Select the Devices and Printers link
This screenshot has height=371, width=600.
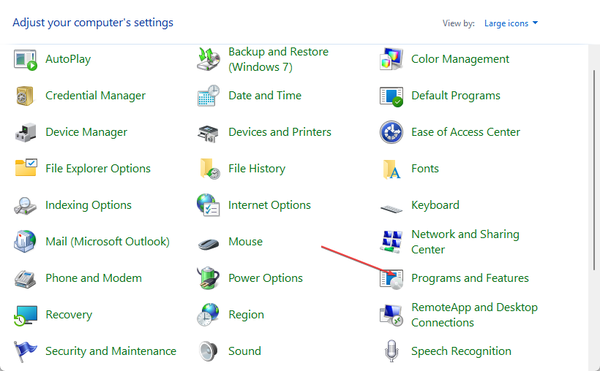click(x=280, y=132)
